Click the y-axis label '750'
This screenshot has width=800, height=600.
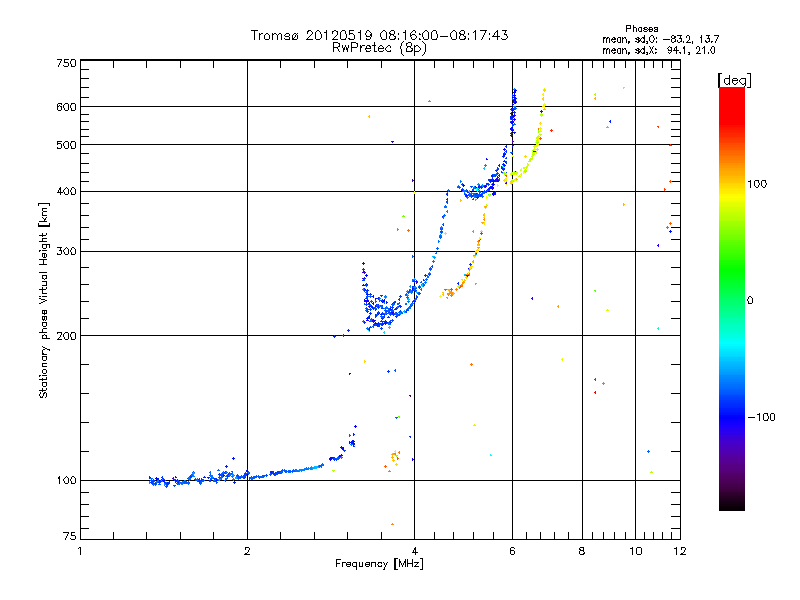[66, 63]
